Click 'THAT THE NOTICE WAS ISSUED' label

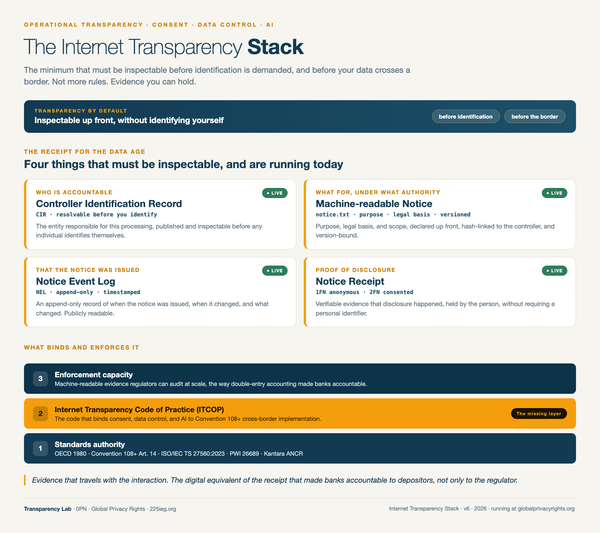pos(88,270)
